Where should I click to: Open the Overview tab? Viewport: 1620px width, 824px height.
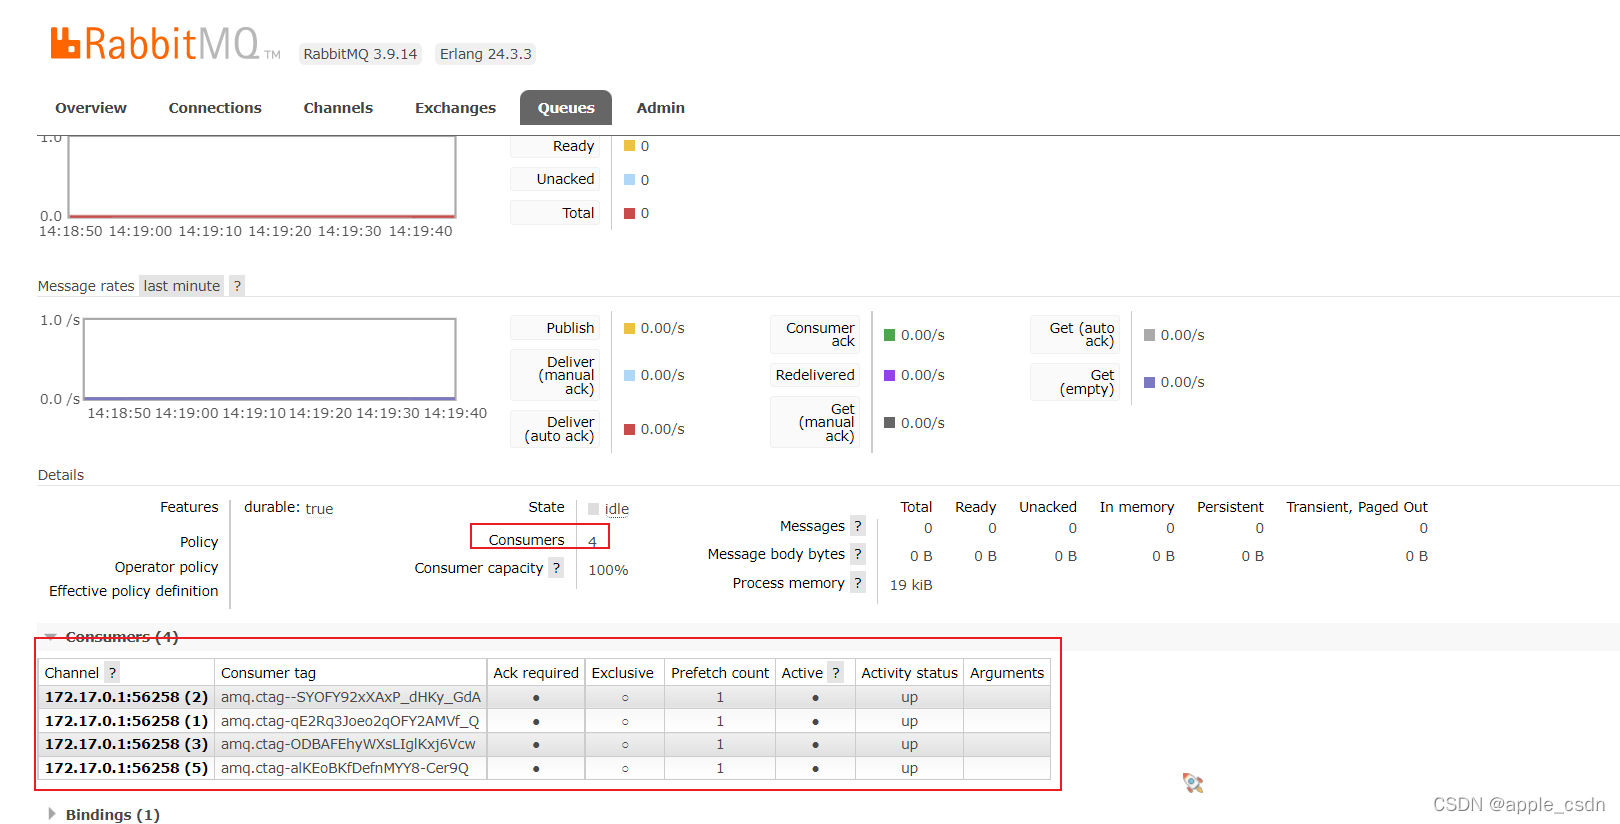pyautogui.click(x=91, y=108)
